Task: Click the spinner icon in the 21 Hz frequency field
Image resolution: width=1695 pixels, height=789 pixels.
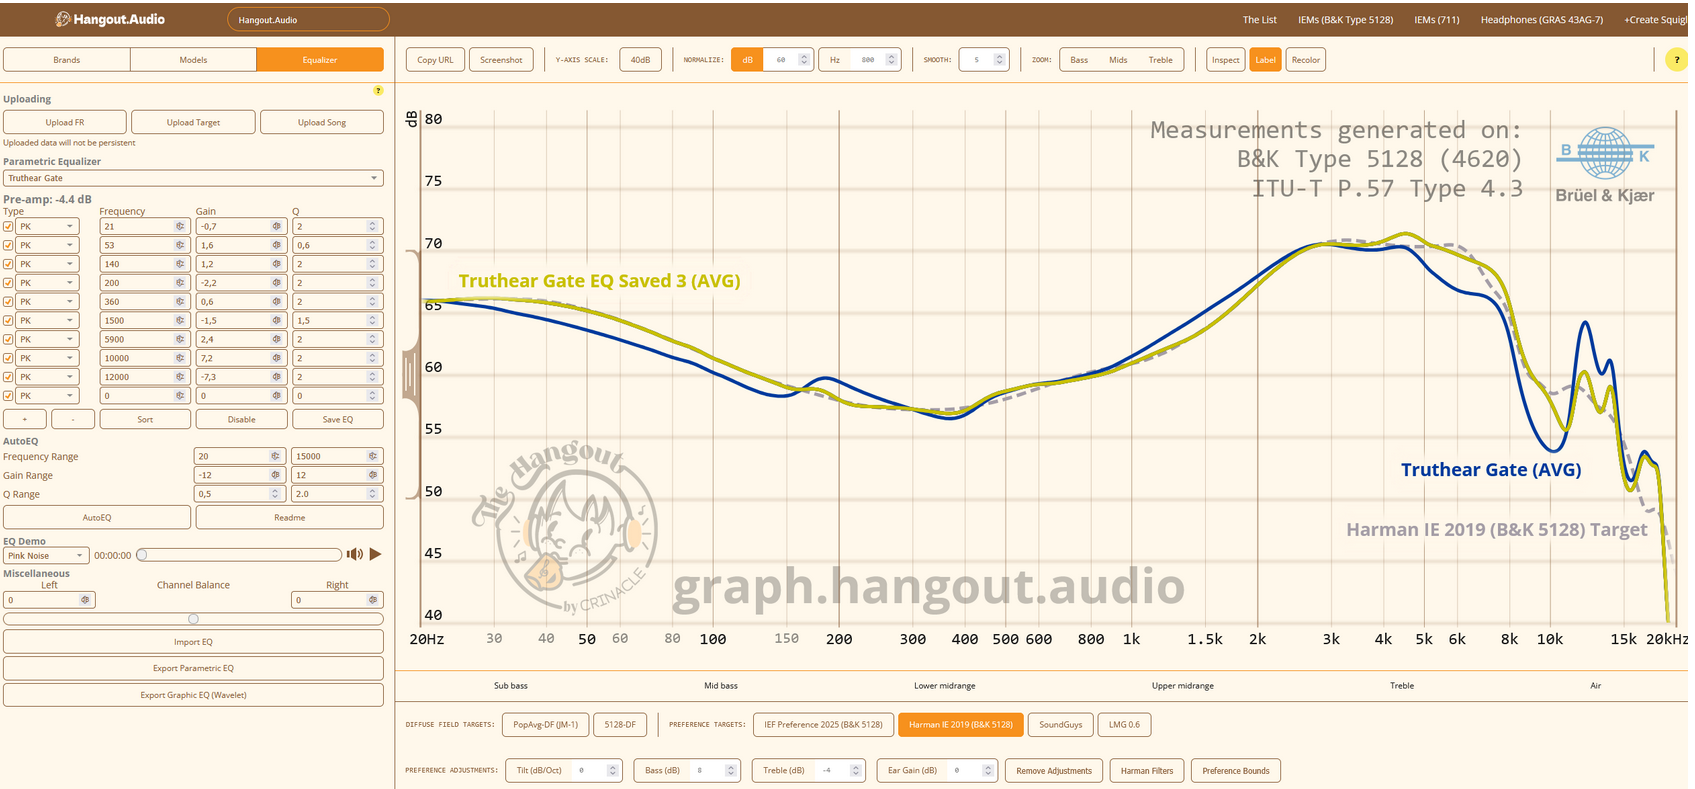Action: (x=180, y=227)
